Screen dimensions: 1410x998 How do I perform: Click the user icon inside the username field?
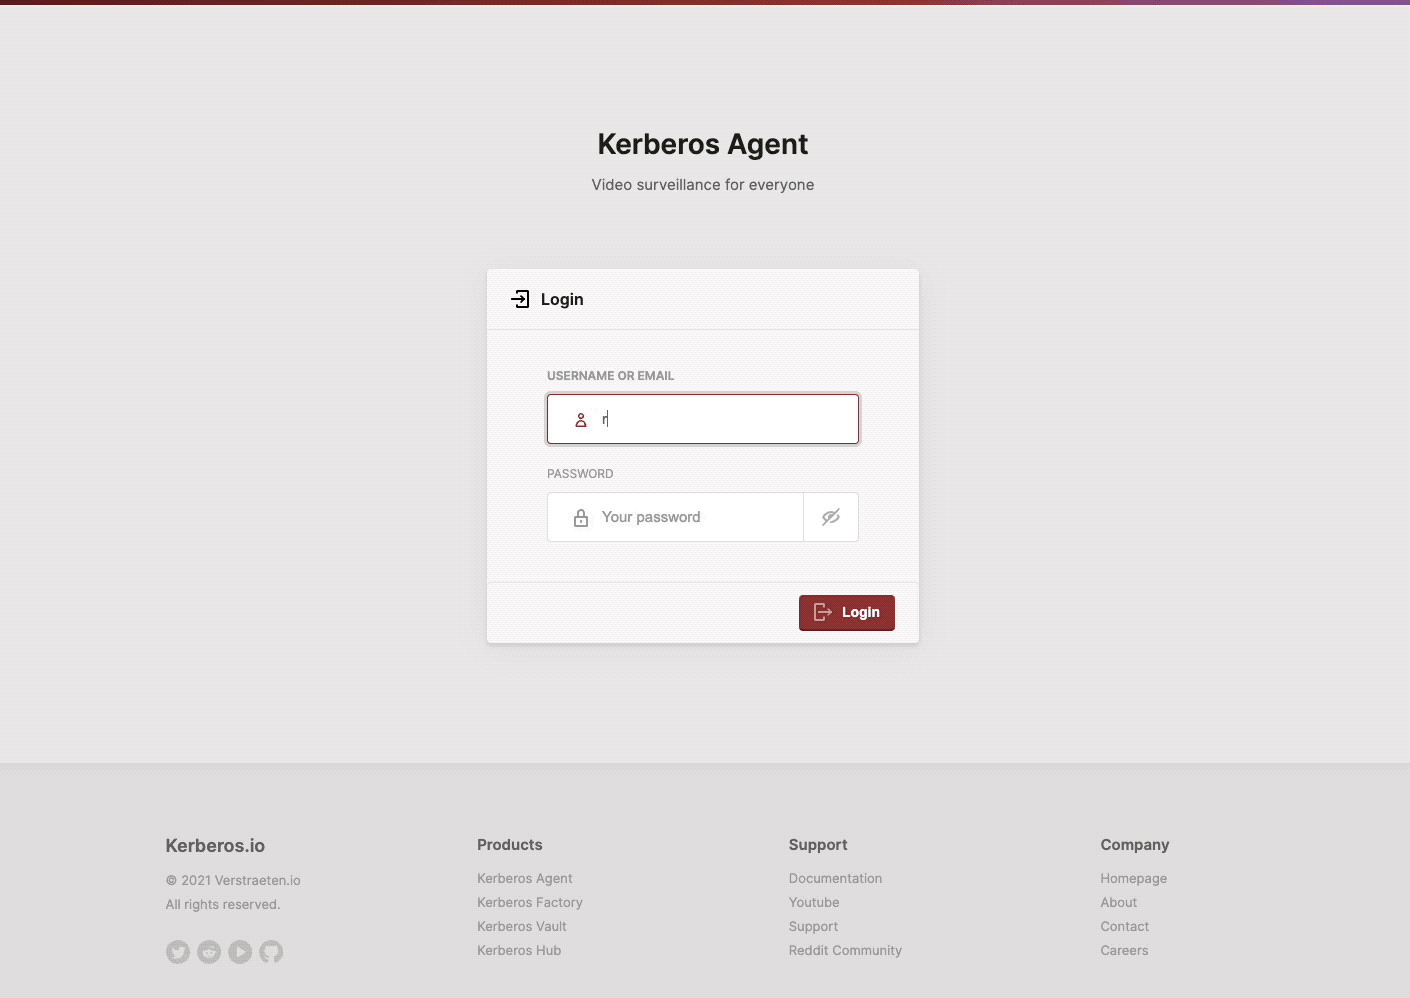point(581,420)
